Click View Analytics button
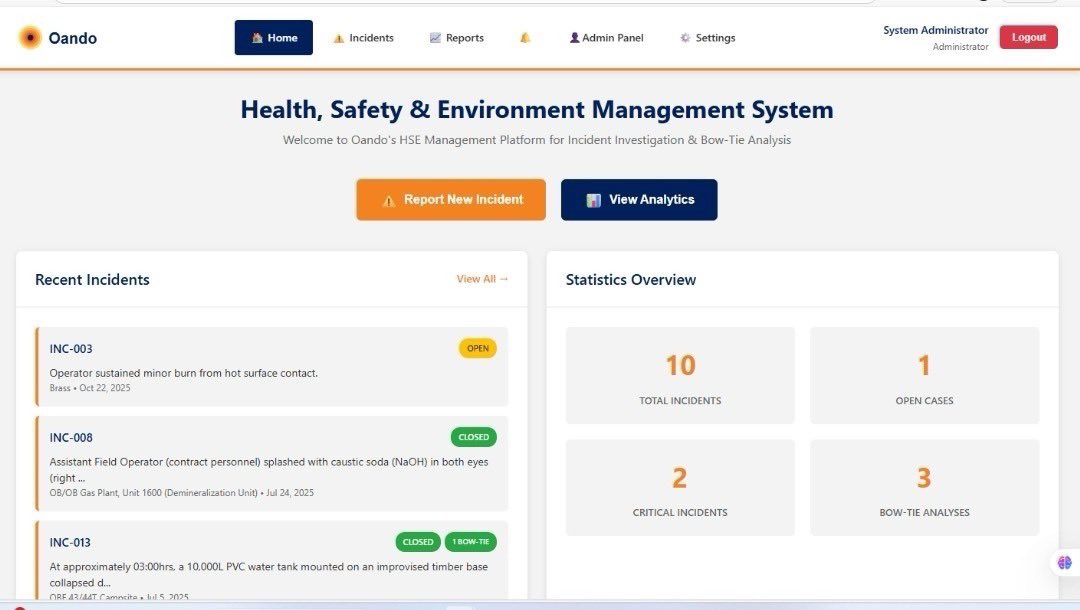The image size is (1080, 610). coord(639,200)
